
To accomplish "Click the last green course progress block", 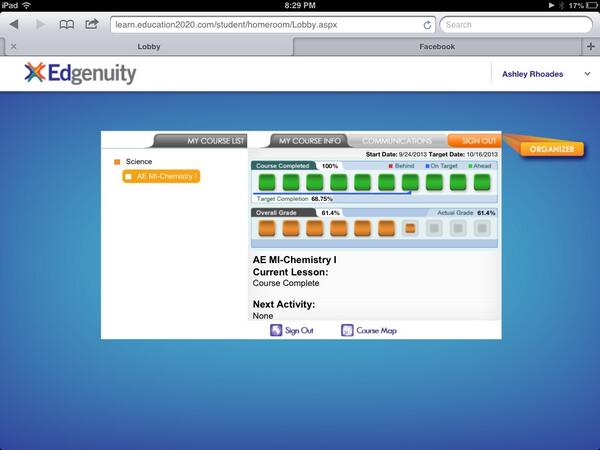I will [482, 182].
